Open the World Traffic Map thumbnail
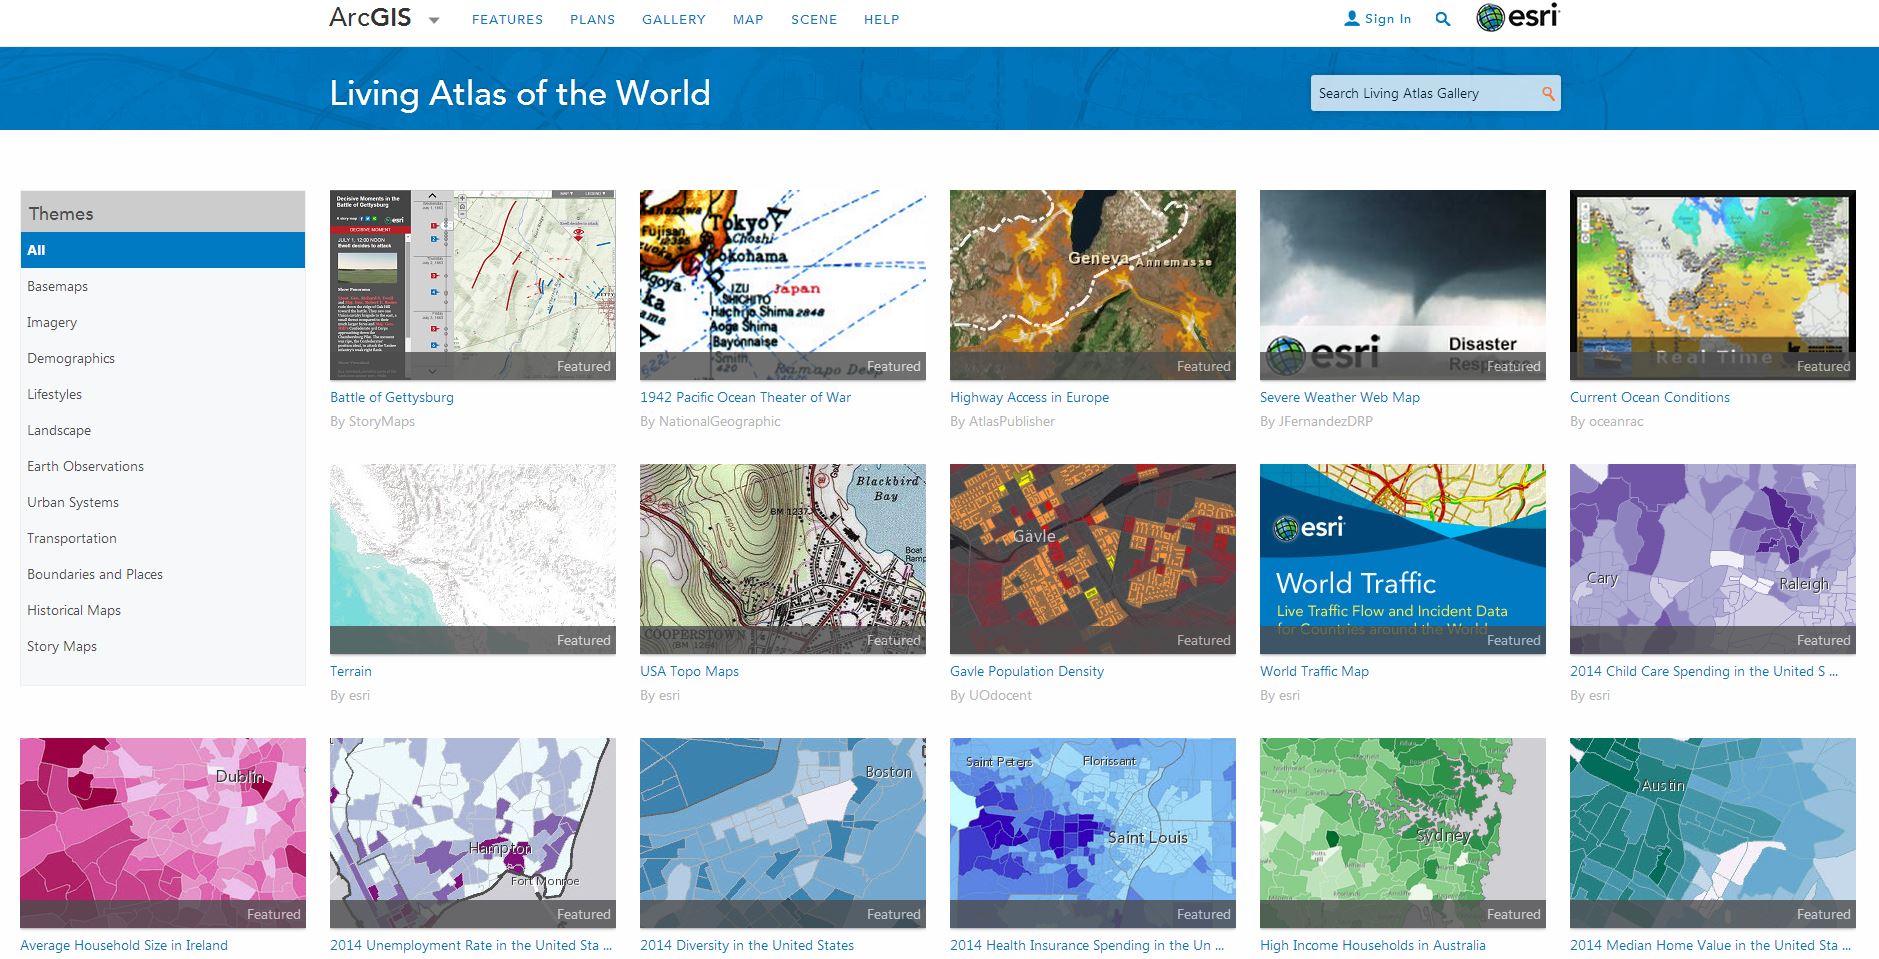Image resolution: width=1879 pixels, height=959 pixels. [x=1403, y=559]
